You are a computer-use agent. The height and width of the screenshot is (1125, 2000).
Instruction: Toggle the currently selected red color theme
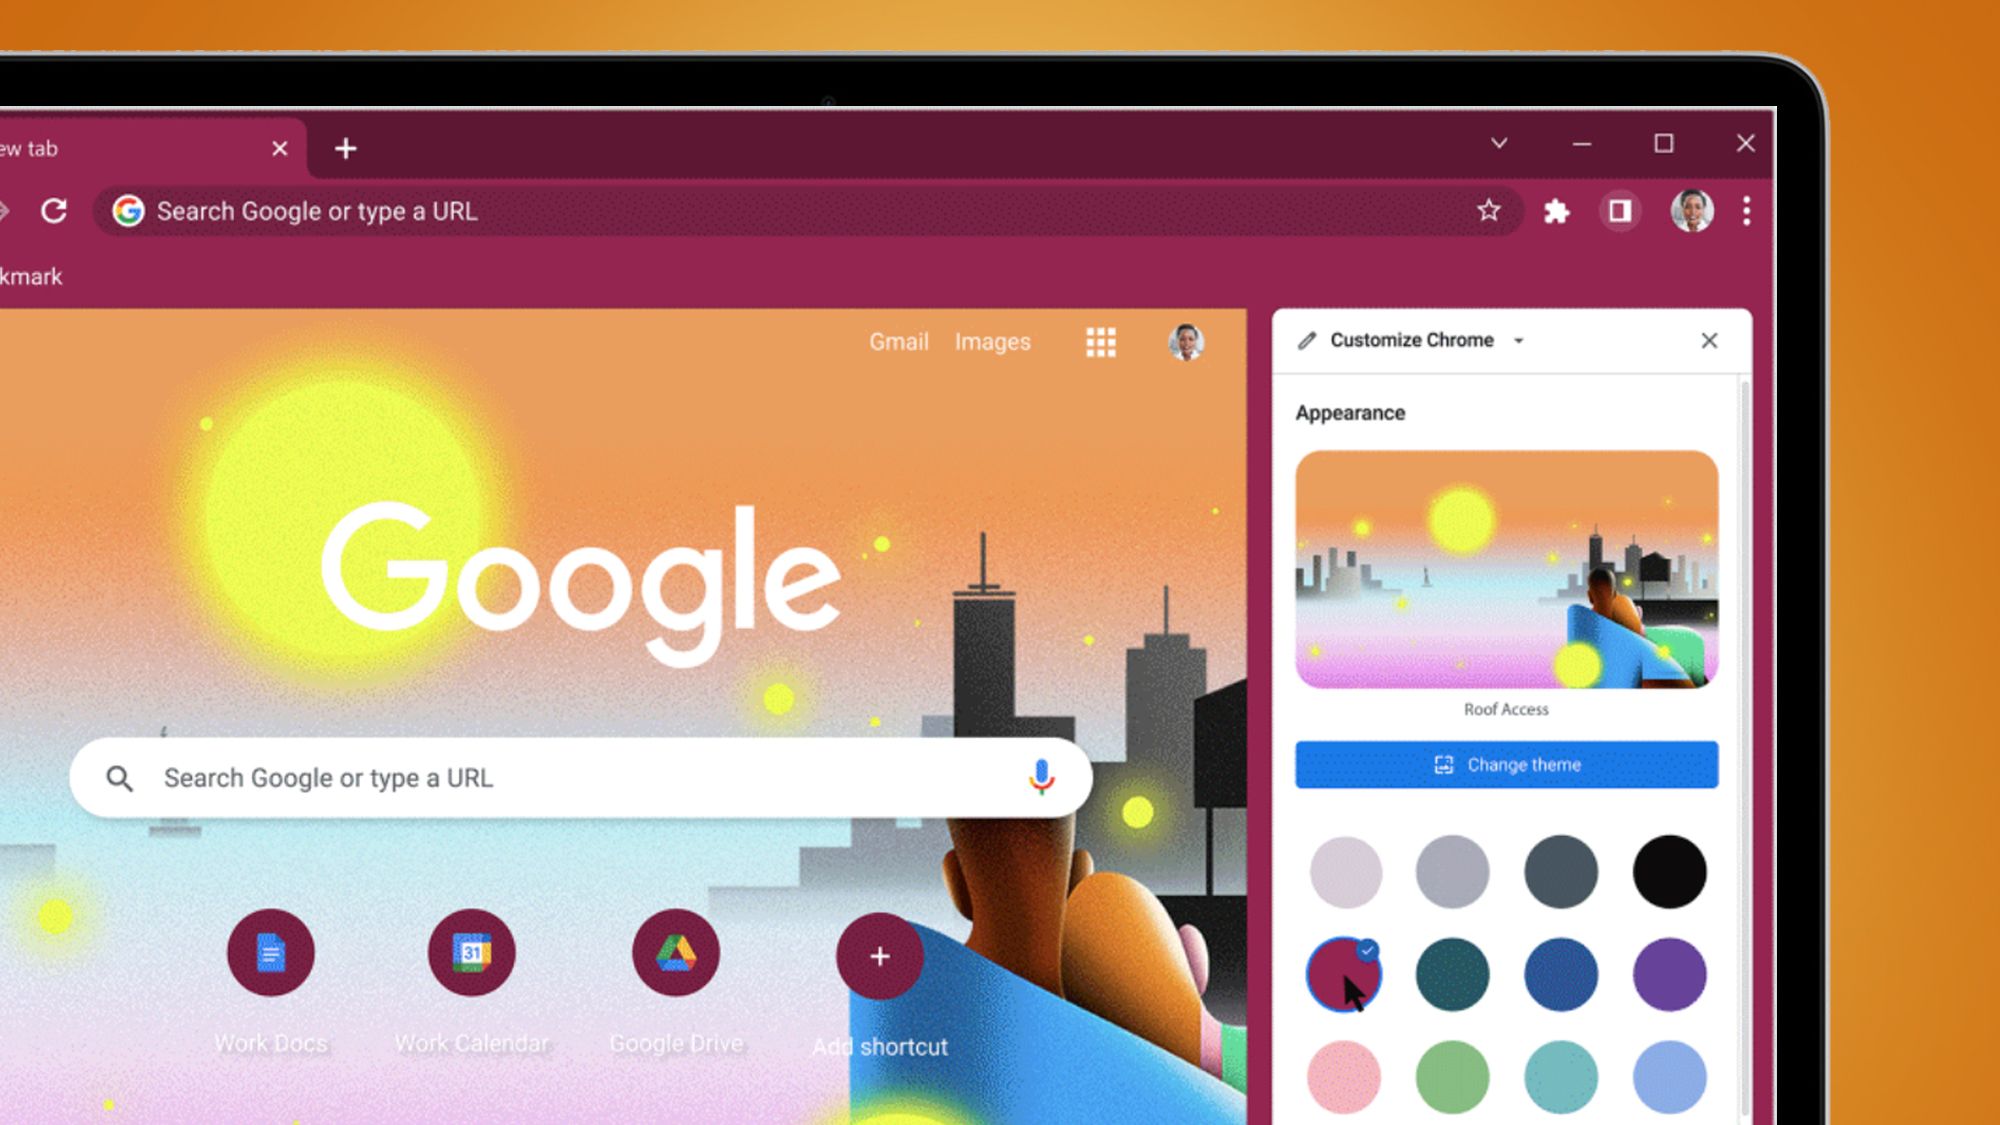click(1343, 974)
